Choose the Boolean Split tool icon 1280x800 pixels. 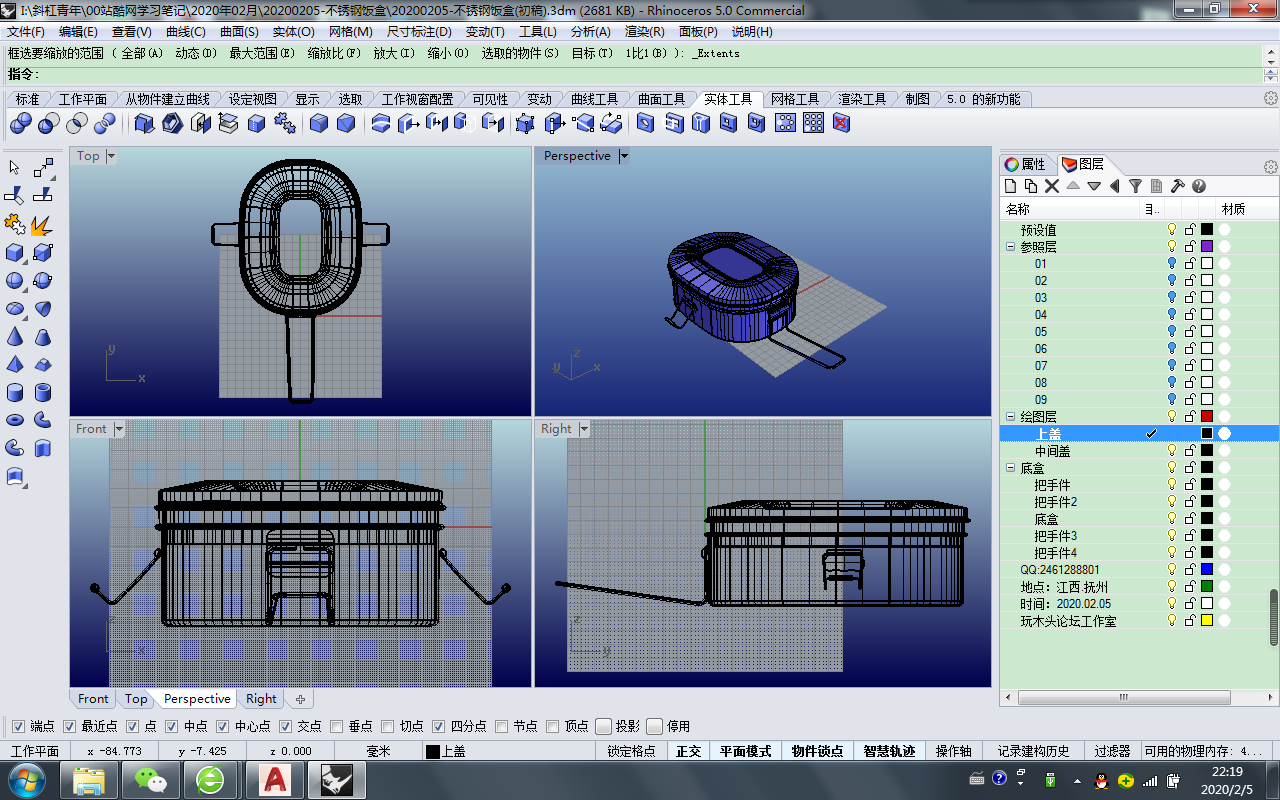tap(105, 123)
